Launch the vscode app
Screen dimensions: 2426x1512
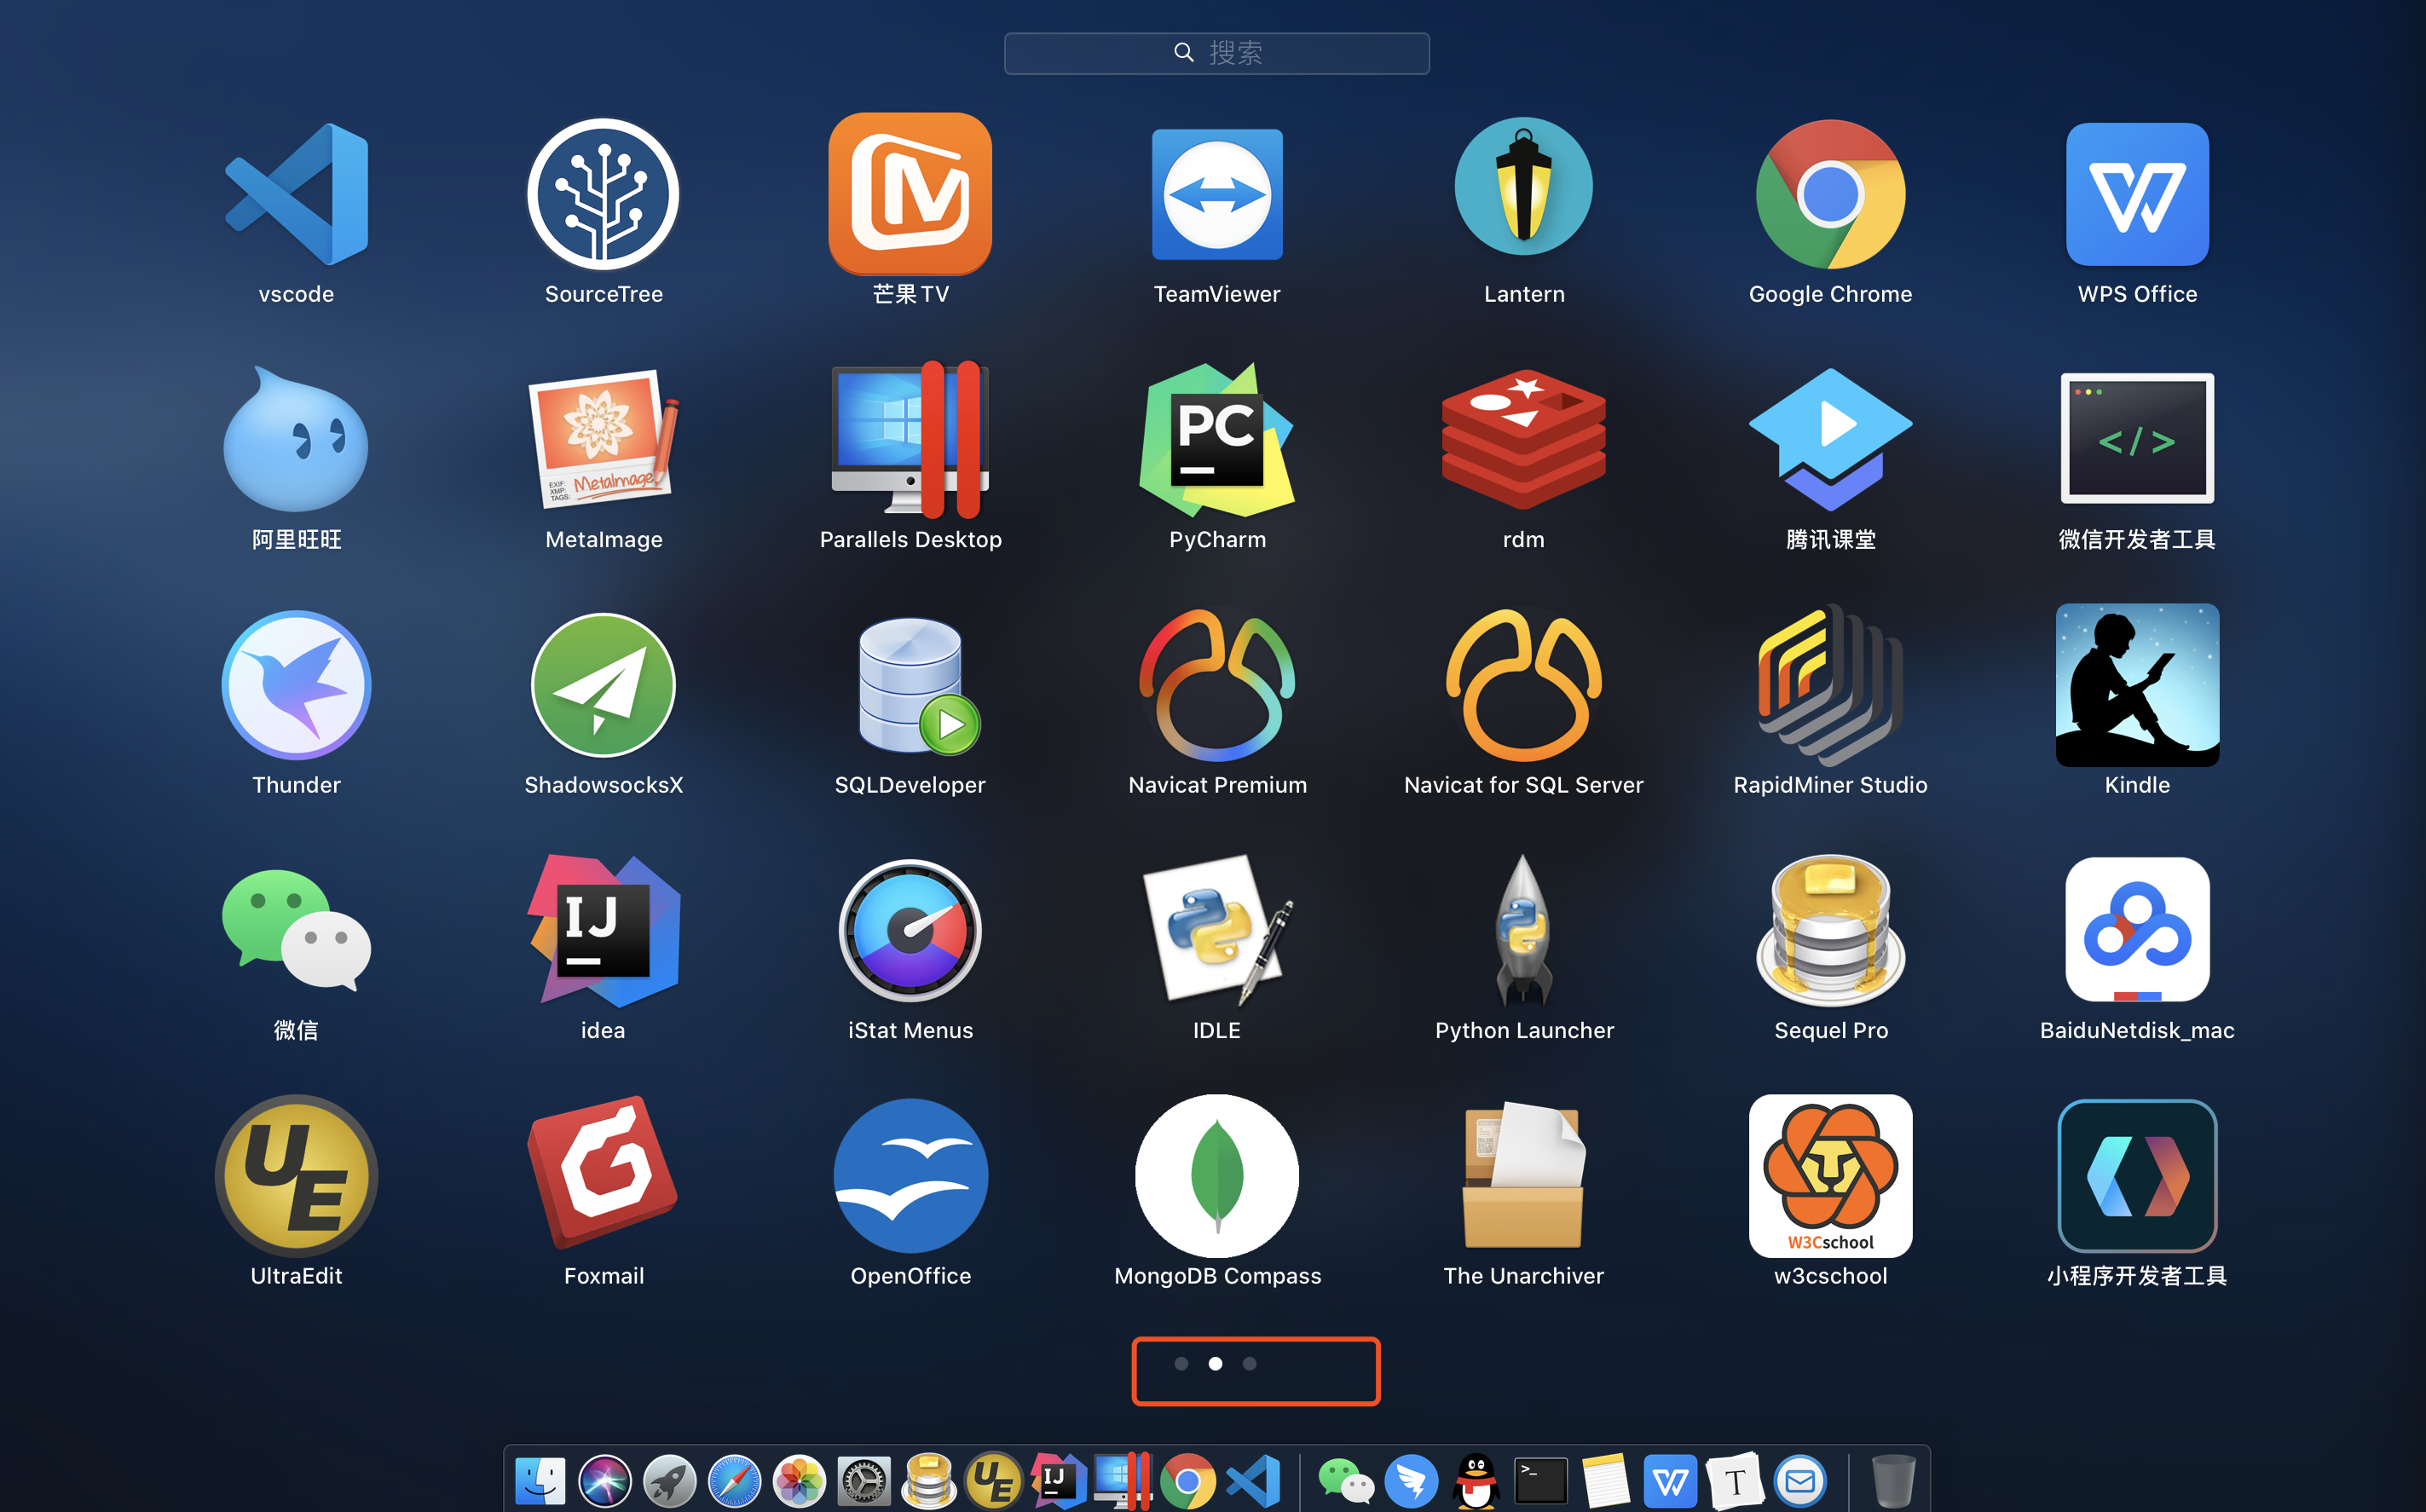pos(296,195)
